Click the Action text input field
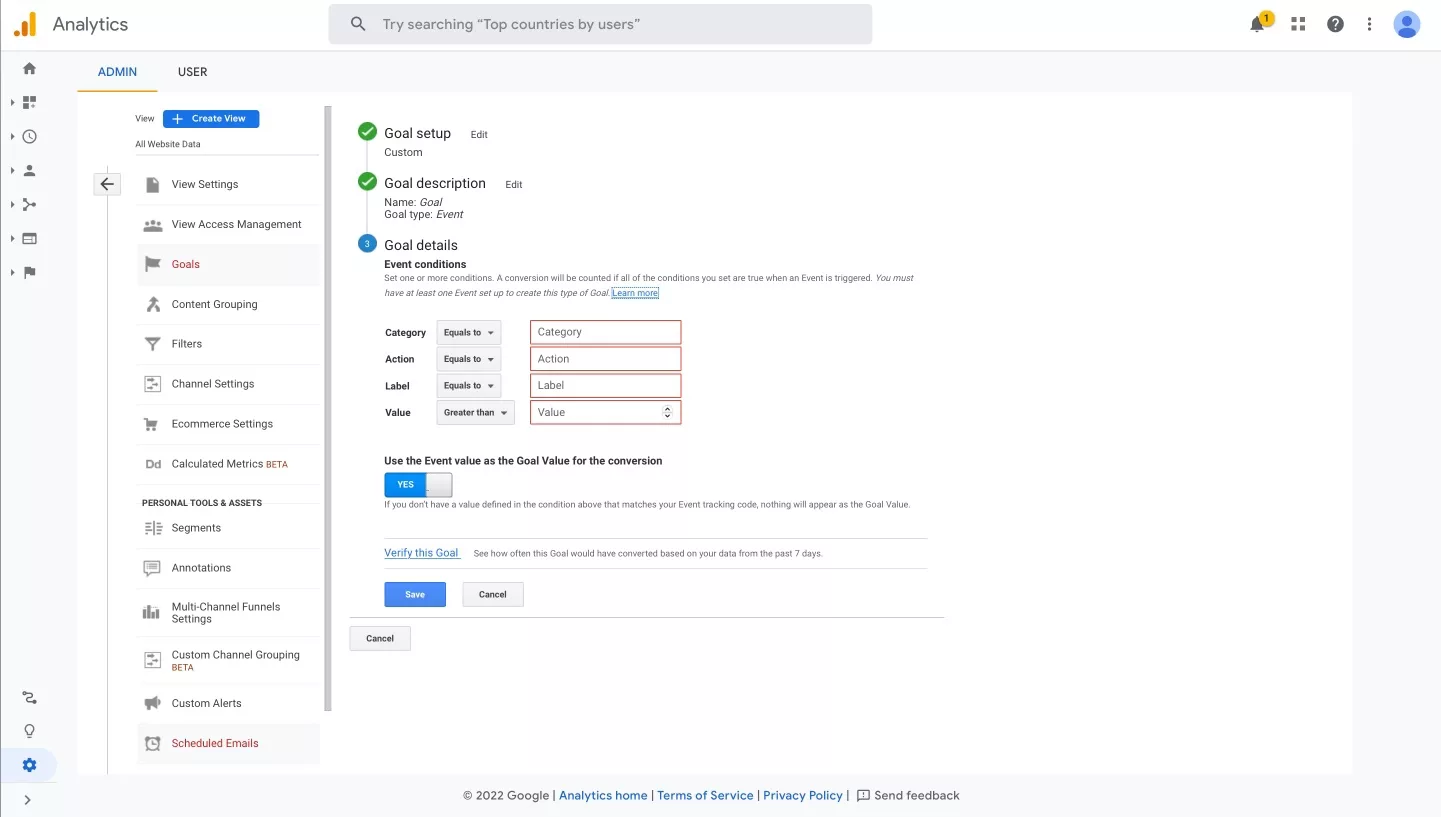The image size is (1441, 817). 605,359
